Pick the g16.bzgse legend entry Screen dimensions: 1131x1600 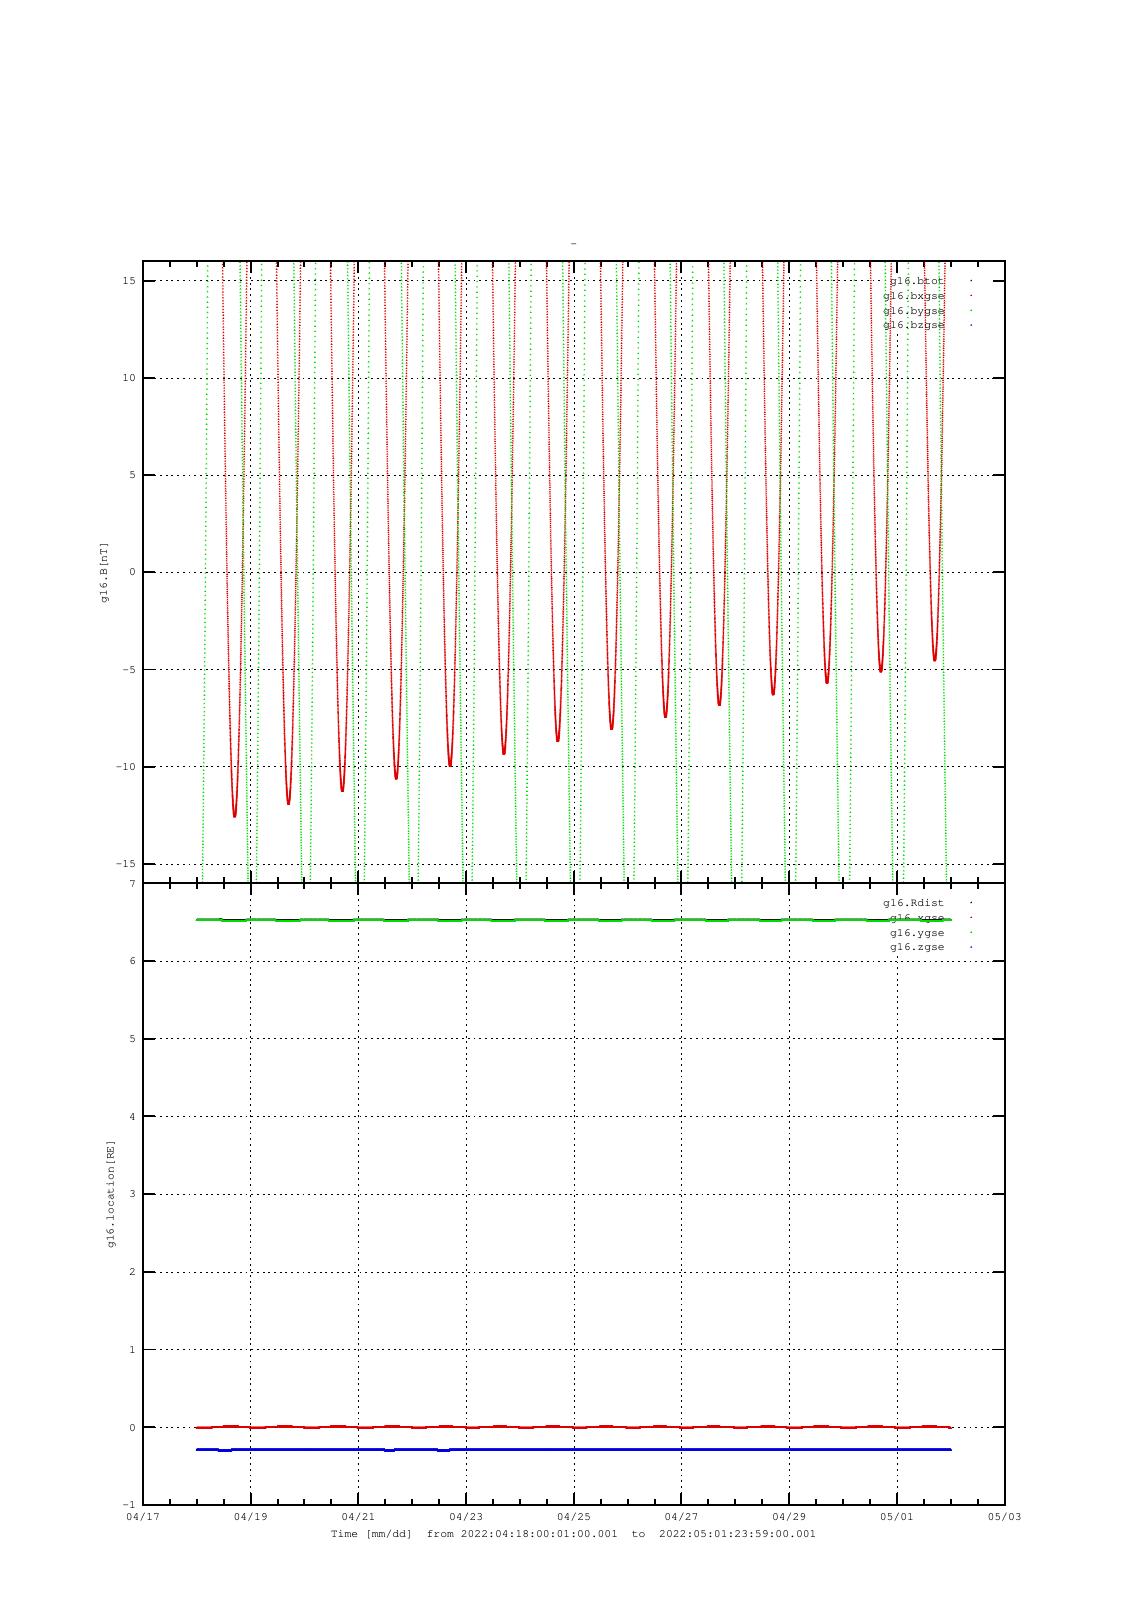click(x=914, y=325)
